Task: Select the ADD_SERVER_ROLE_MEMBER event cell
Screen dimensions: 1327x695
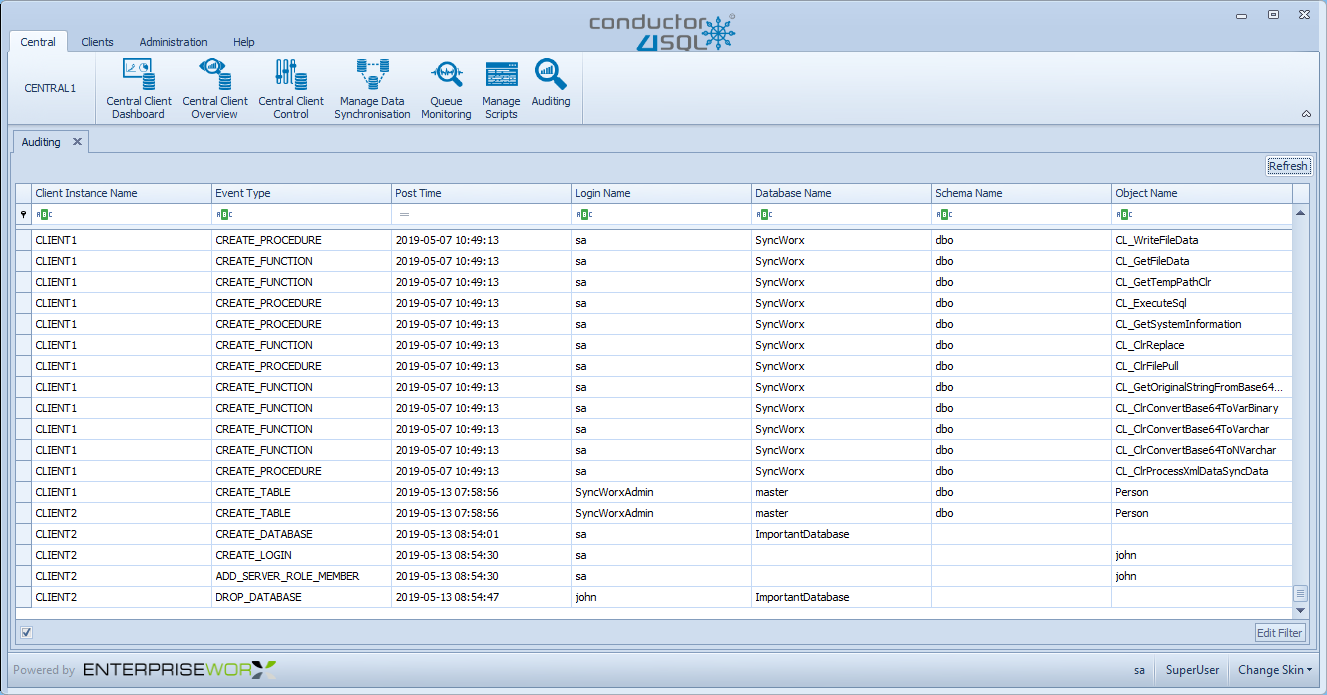Action: (301, 576)
